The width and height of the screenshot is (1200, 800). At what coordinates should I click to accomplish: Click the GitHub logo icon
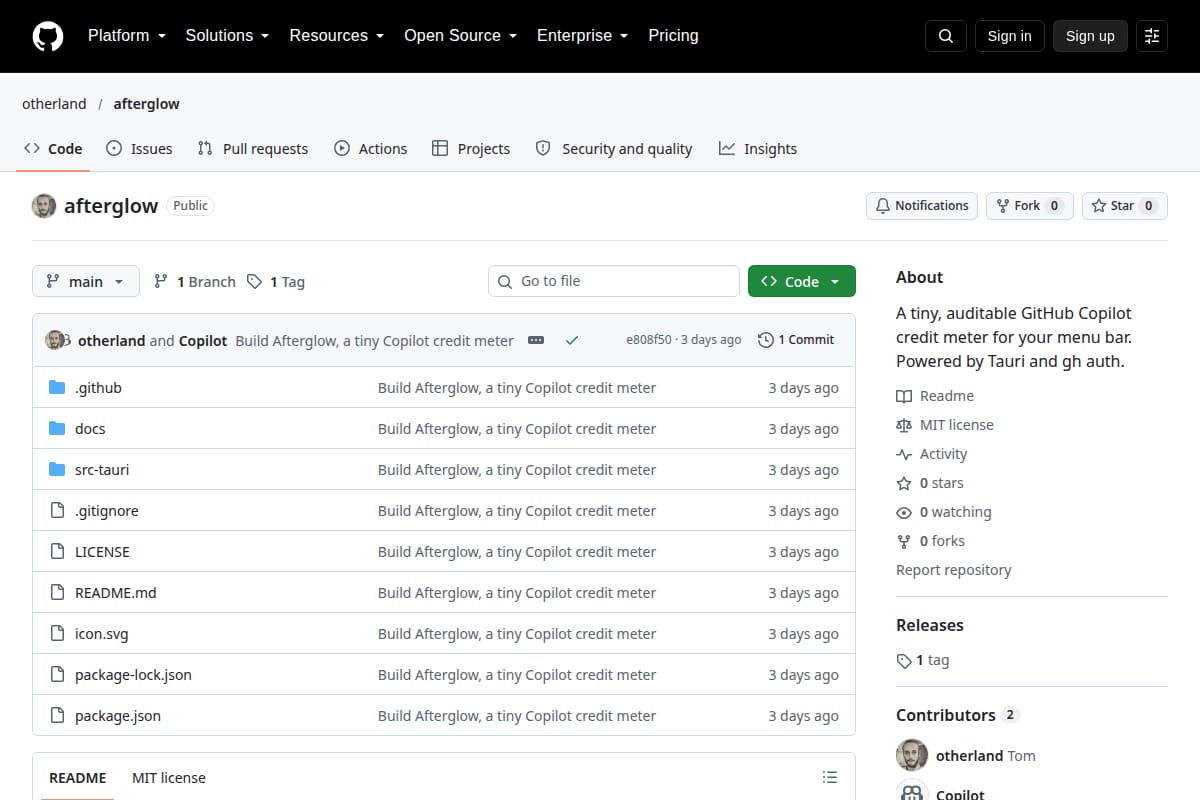coord(48,36)
